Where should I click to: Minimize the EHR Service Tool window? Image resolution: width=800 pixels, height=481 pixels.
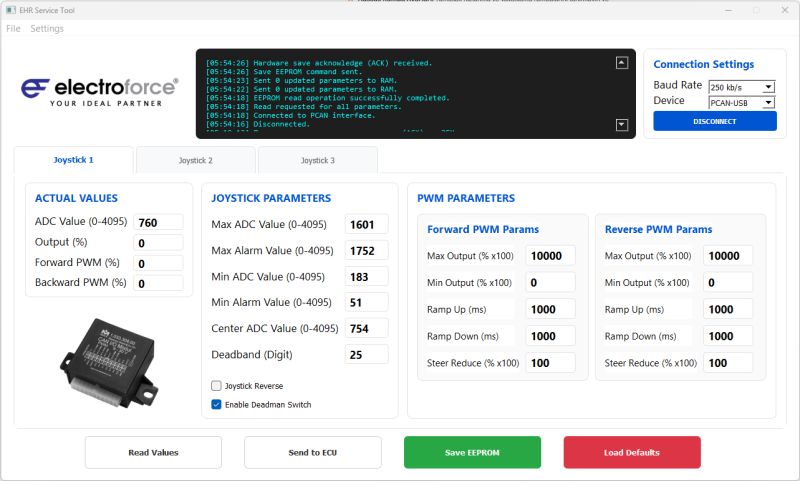coord(729,10)
